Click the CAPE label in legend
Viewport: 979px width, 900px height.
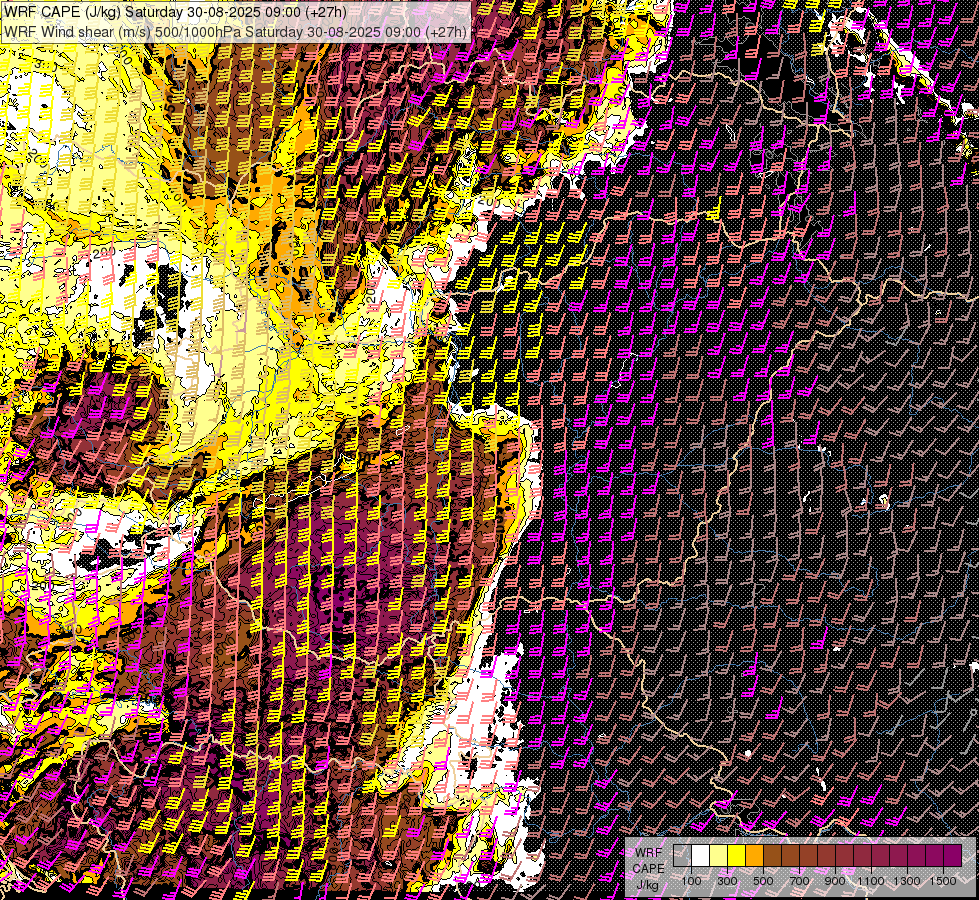(x=648, y=869)
